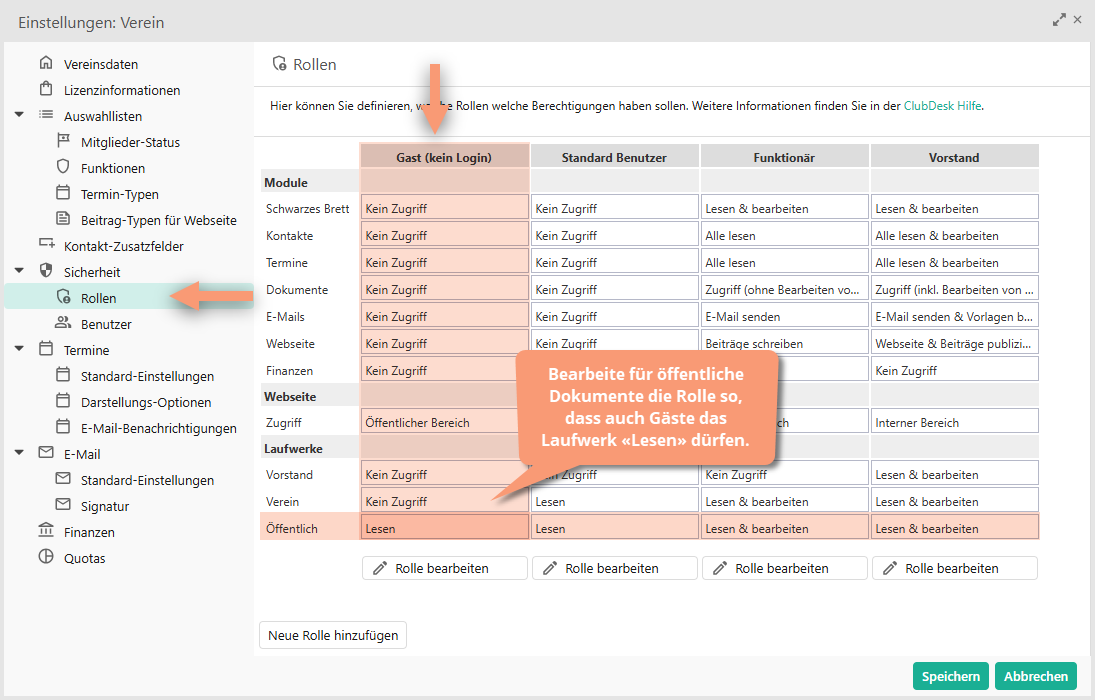Click the Lizenzinformationen clipboard icon
This screenshot has width=1095, height=700.
[x=46, y=89]
